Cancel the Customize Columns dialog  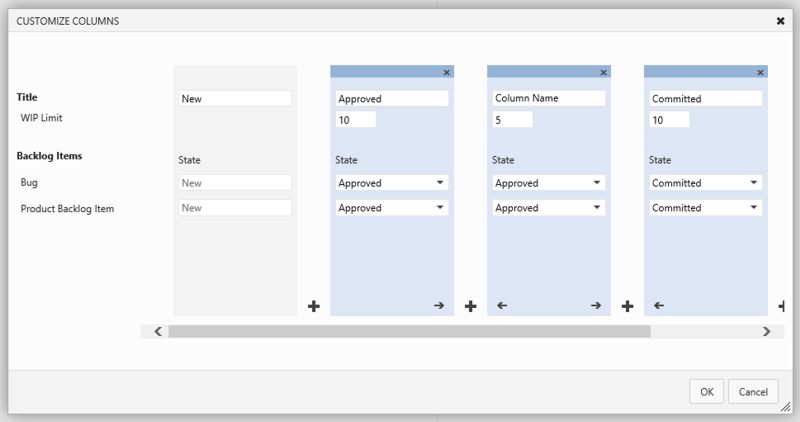753,391
